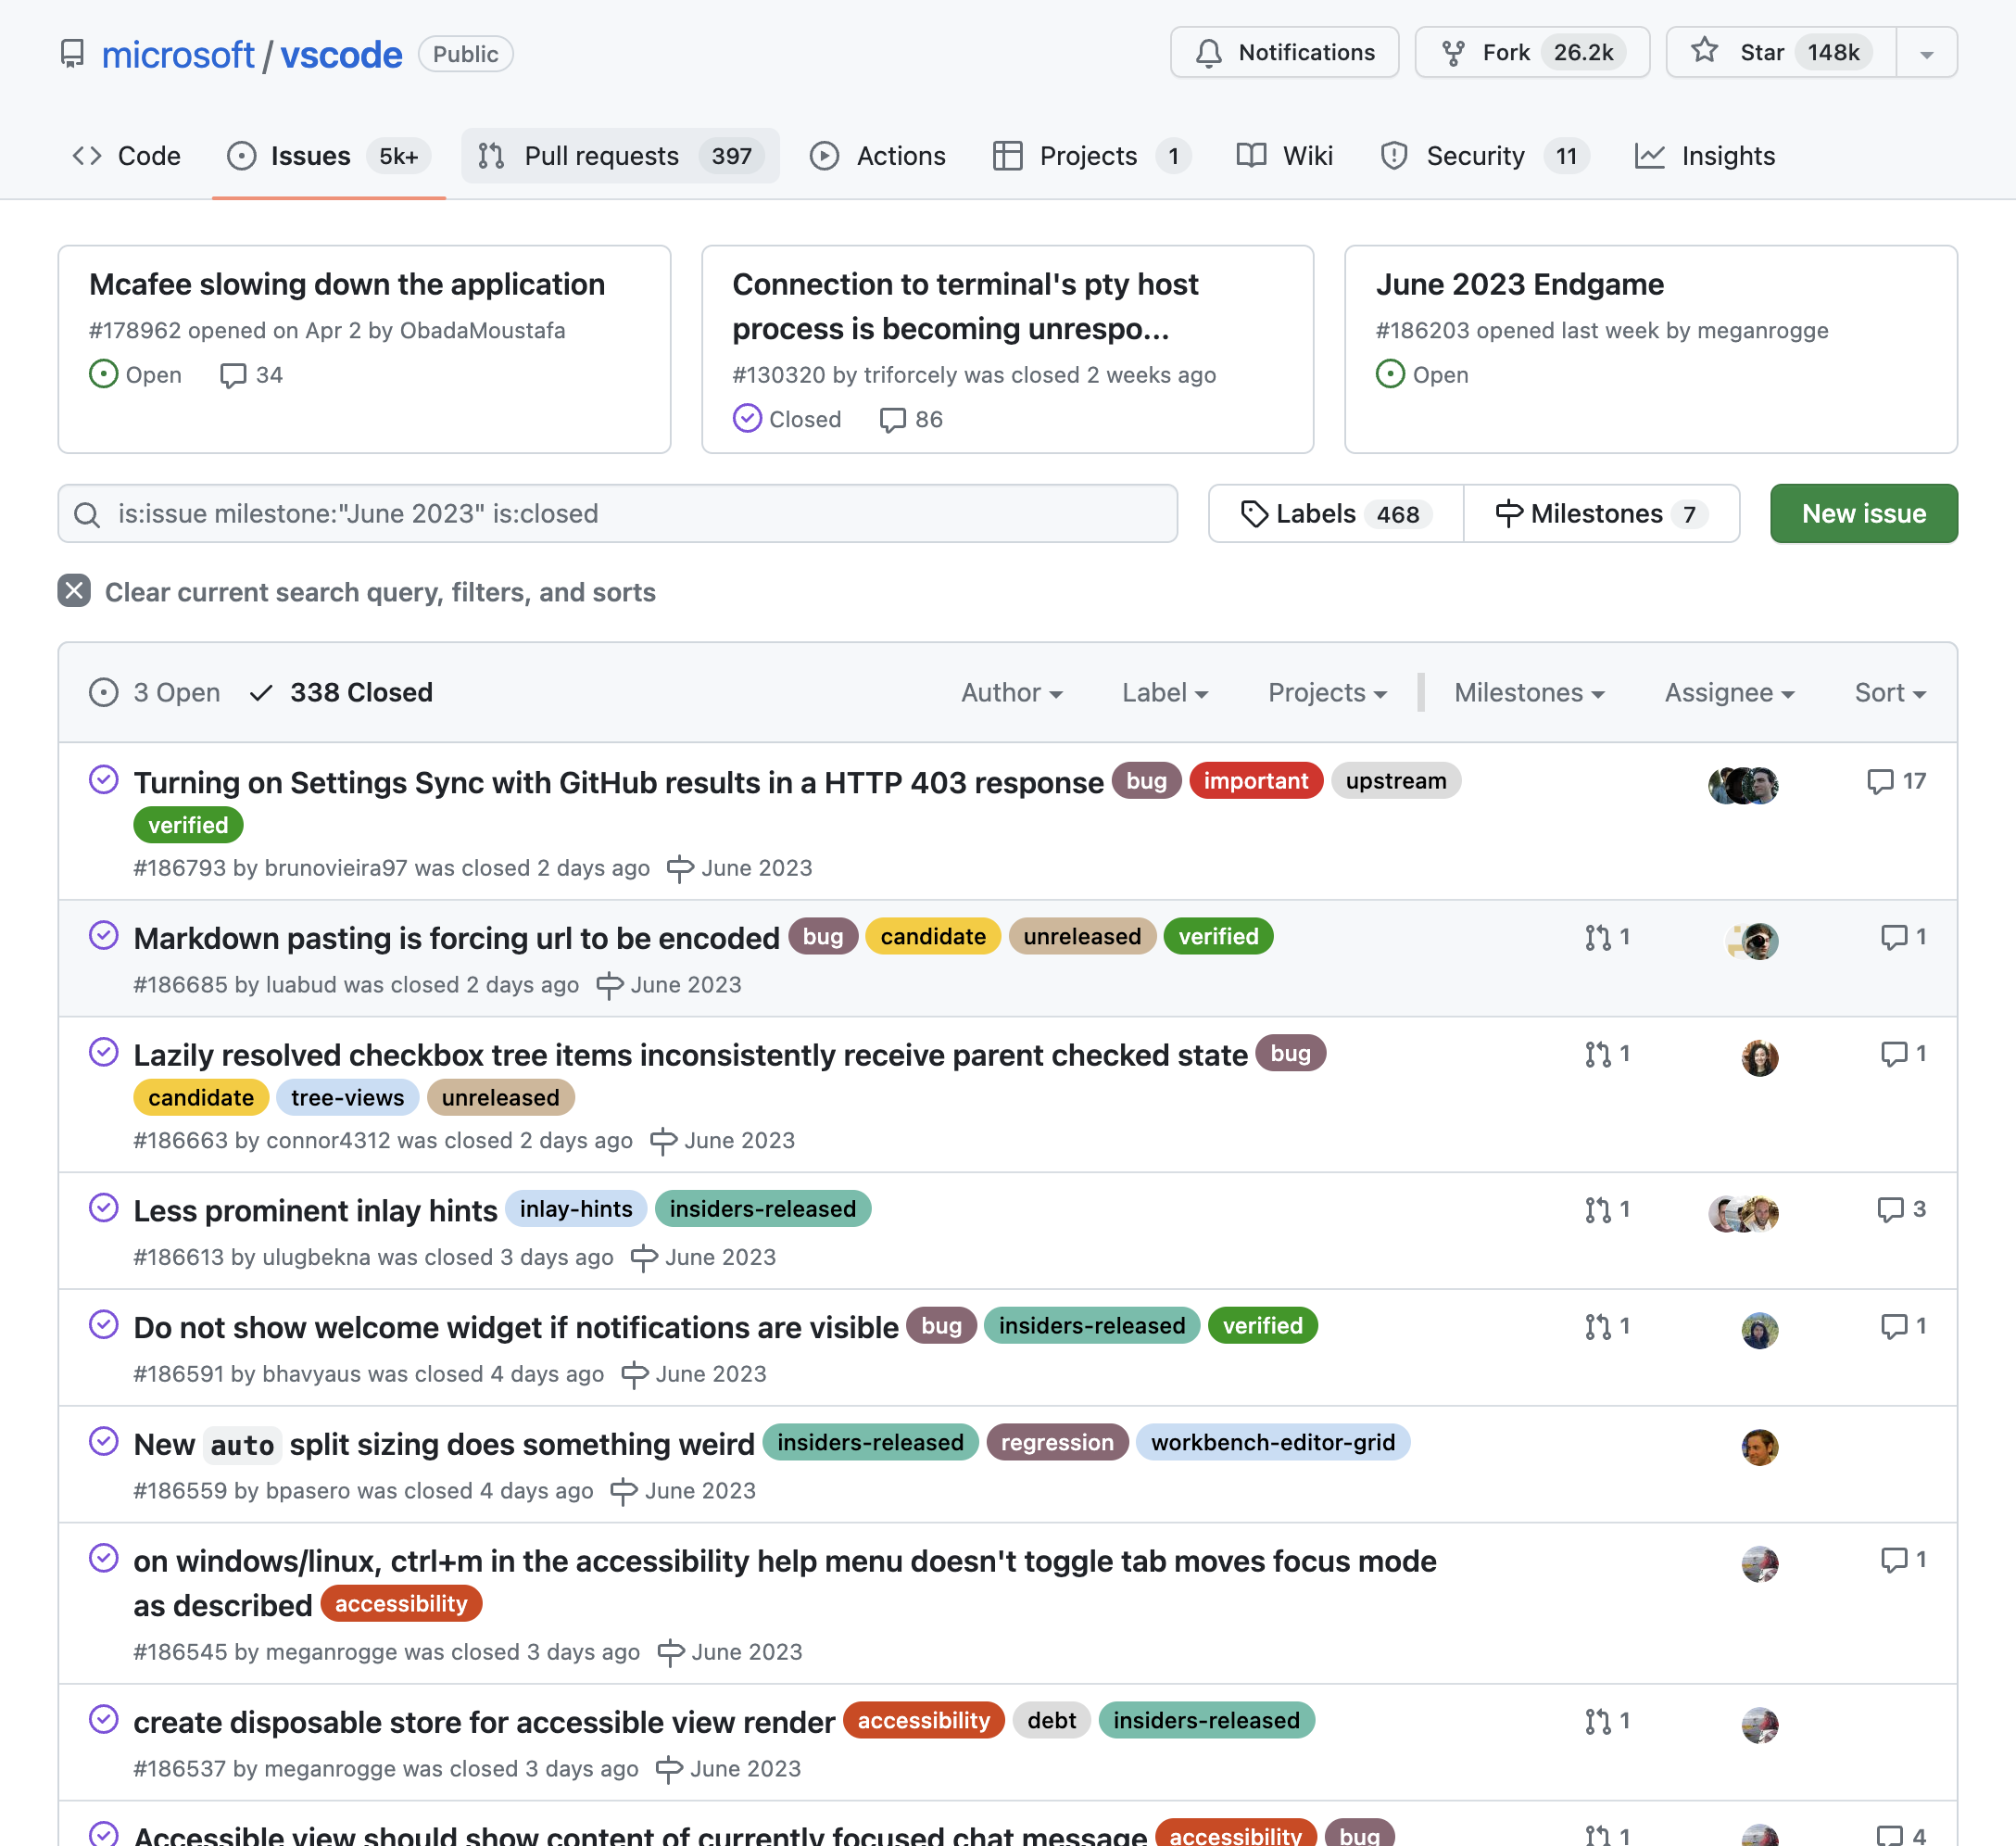
Task: Click author connor4312 link
Action: coord(328,1140)
